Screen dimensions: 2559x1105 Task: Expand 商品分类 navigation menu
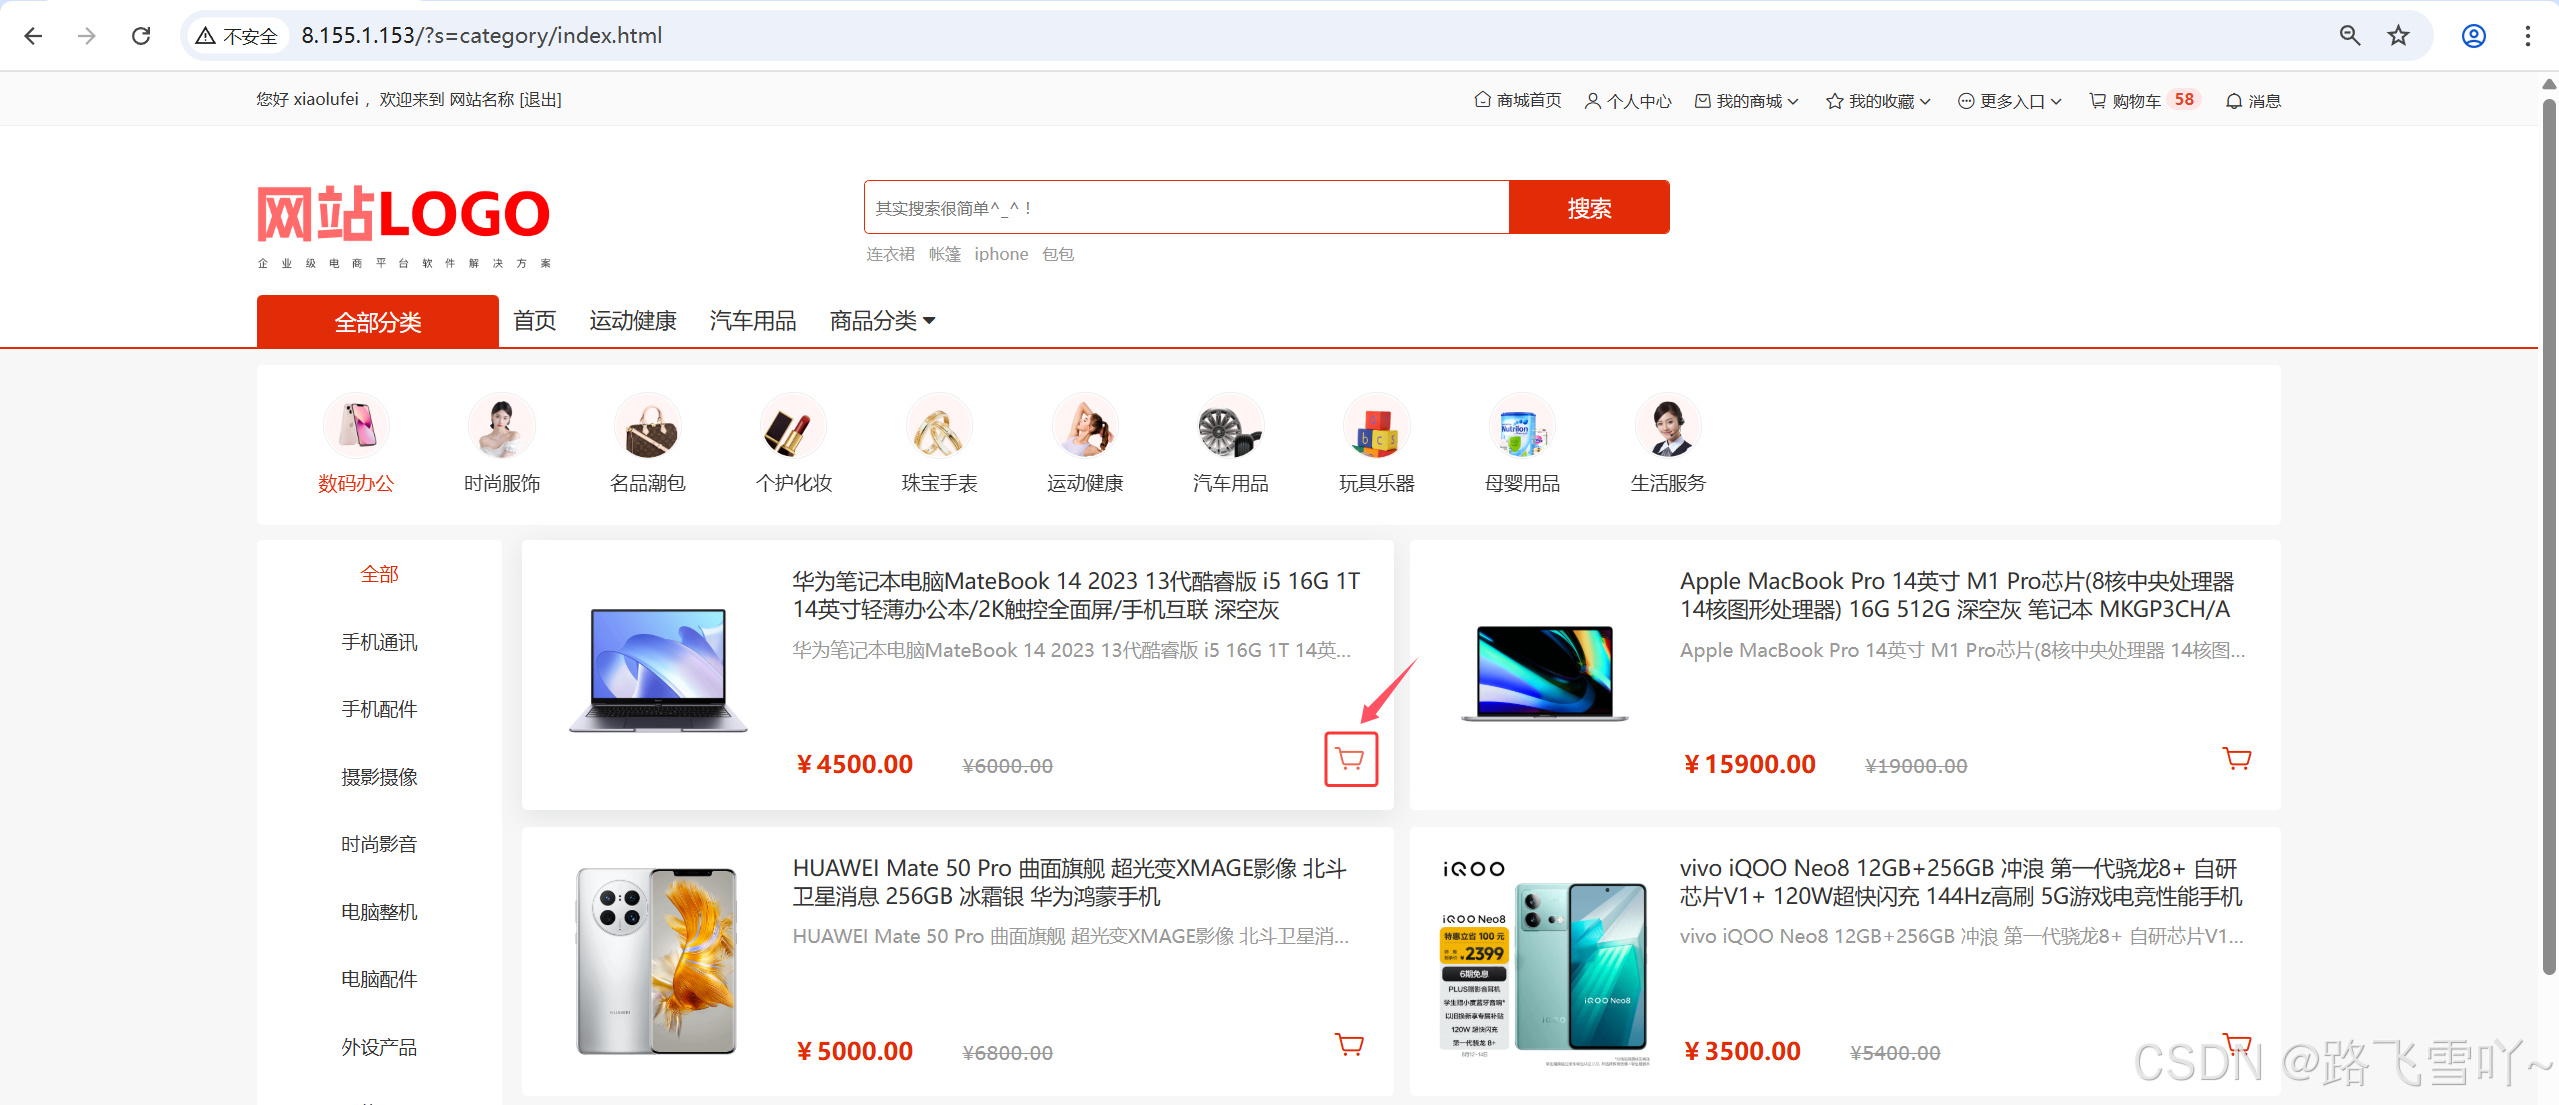click(x=882, y=320)
